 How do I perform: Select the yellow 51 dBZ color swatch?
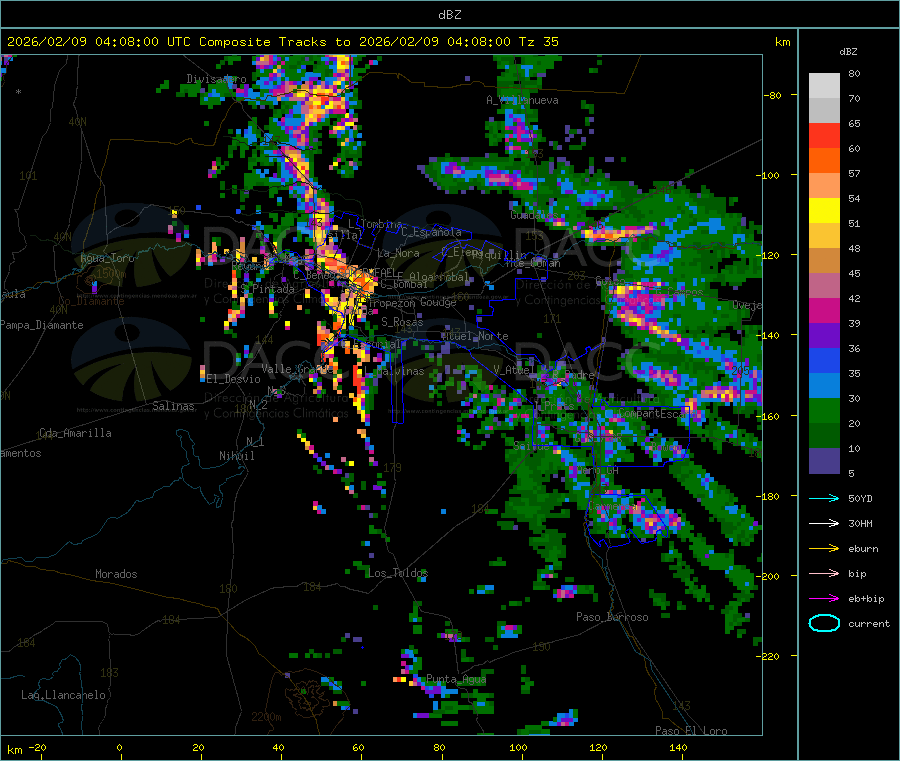[x=824, y=211]
